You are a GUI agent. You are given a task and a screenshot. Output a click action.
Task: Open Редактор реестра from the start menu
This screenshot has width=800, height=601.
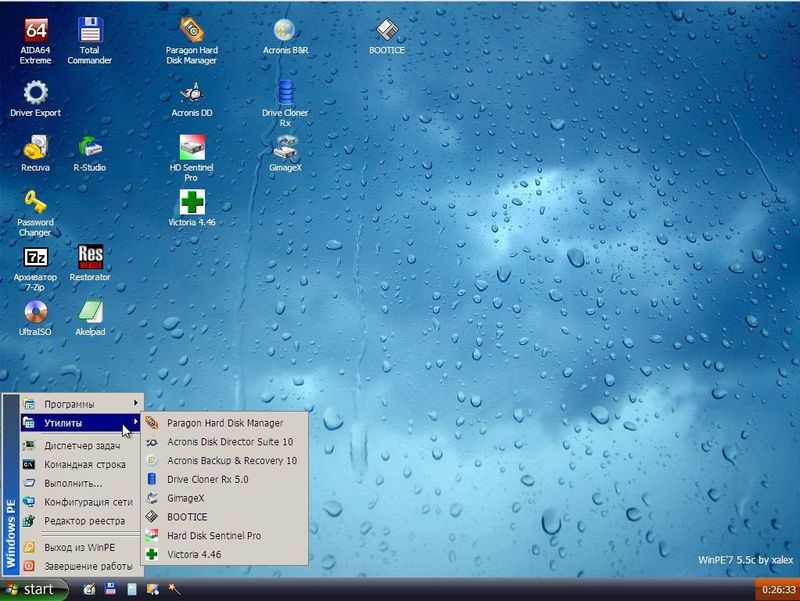81,521
